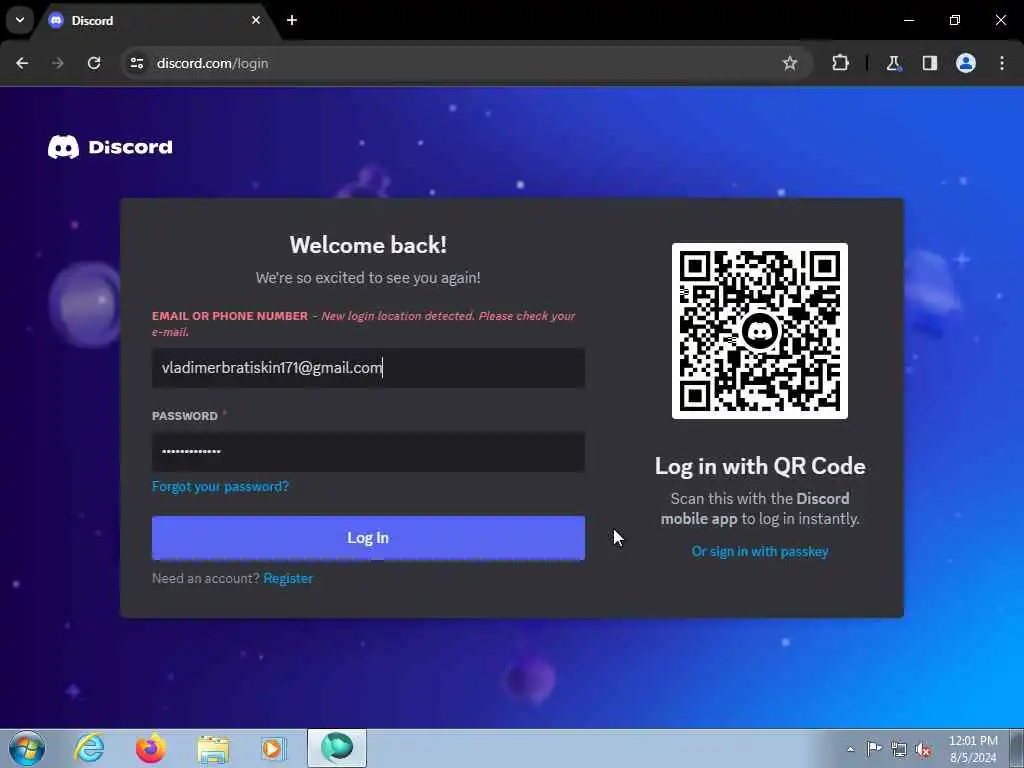Show hidden system tray icons
Viewport: 1024px width, 768px height.
pyautogui.click(x=850, y=749)
